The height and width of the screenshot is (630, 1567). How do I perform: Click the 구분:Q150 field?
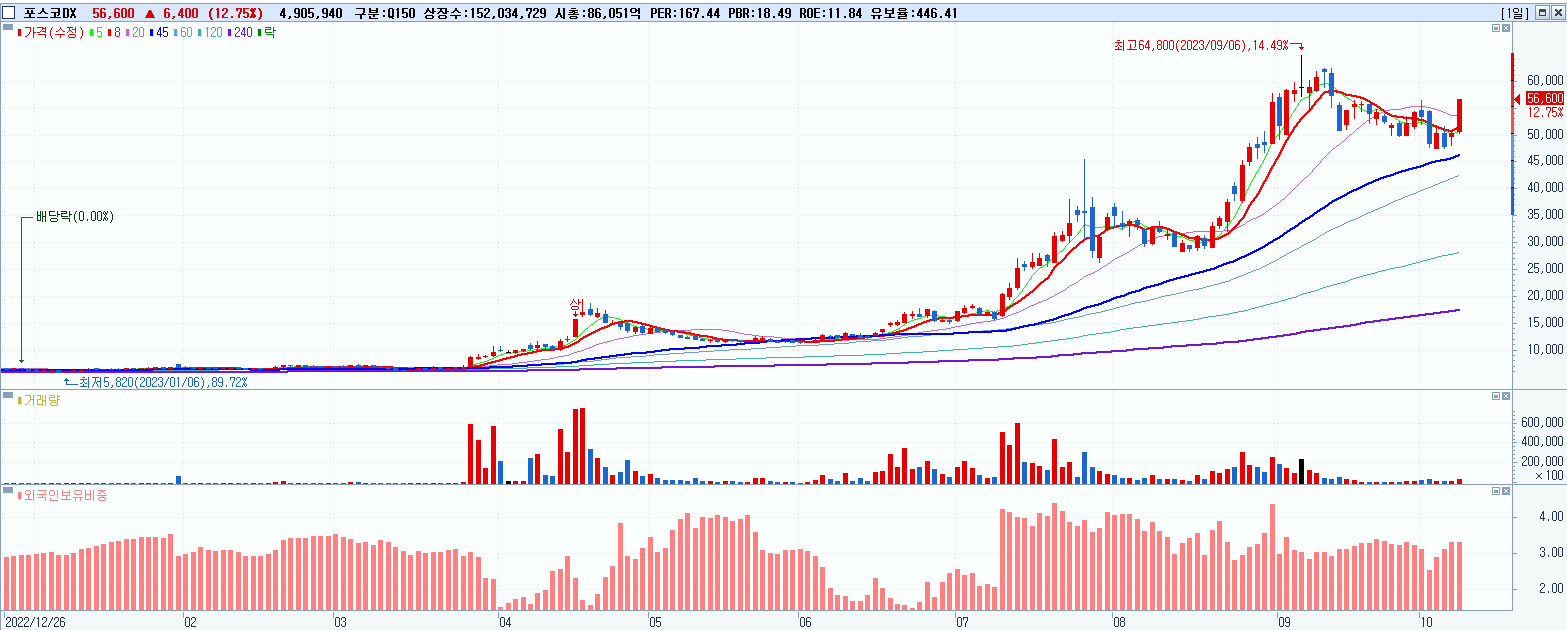384,13
